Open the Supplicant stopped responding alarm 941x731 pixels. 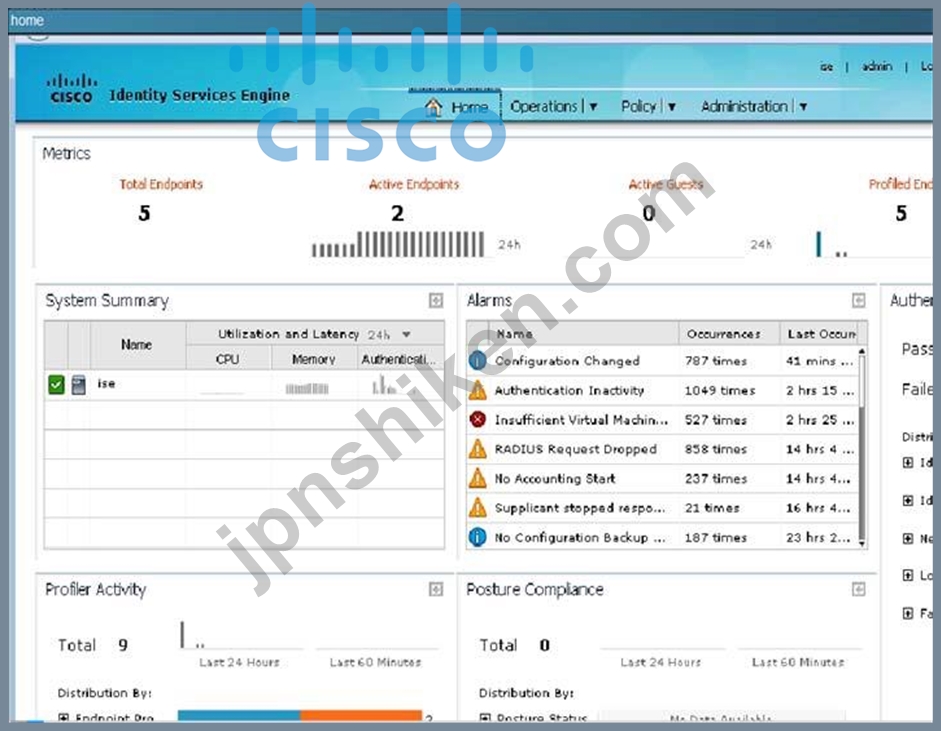(x=580, y=508)
